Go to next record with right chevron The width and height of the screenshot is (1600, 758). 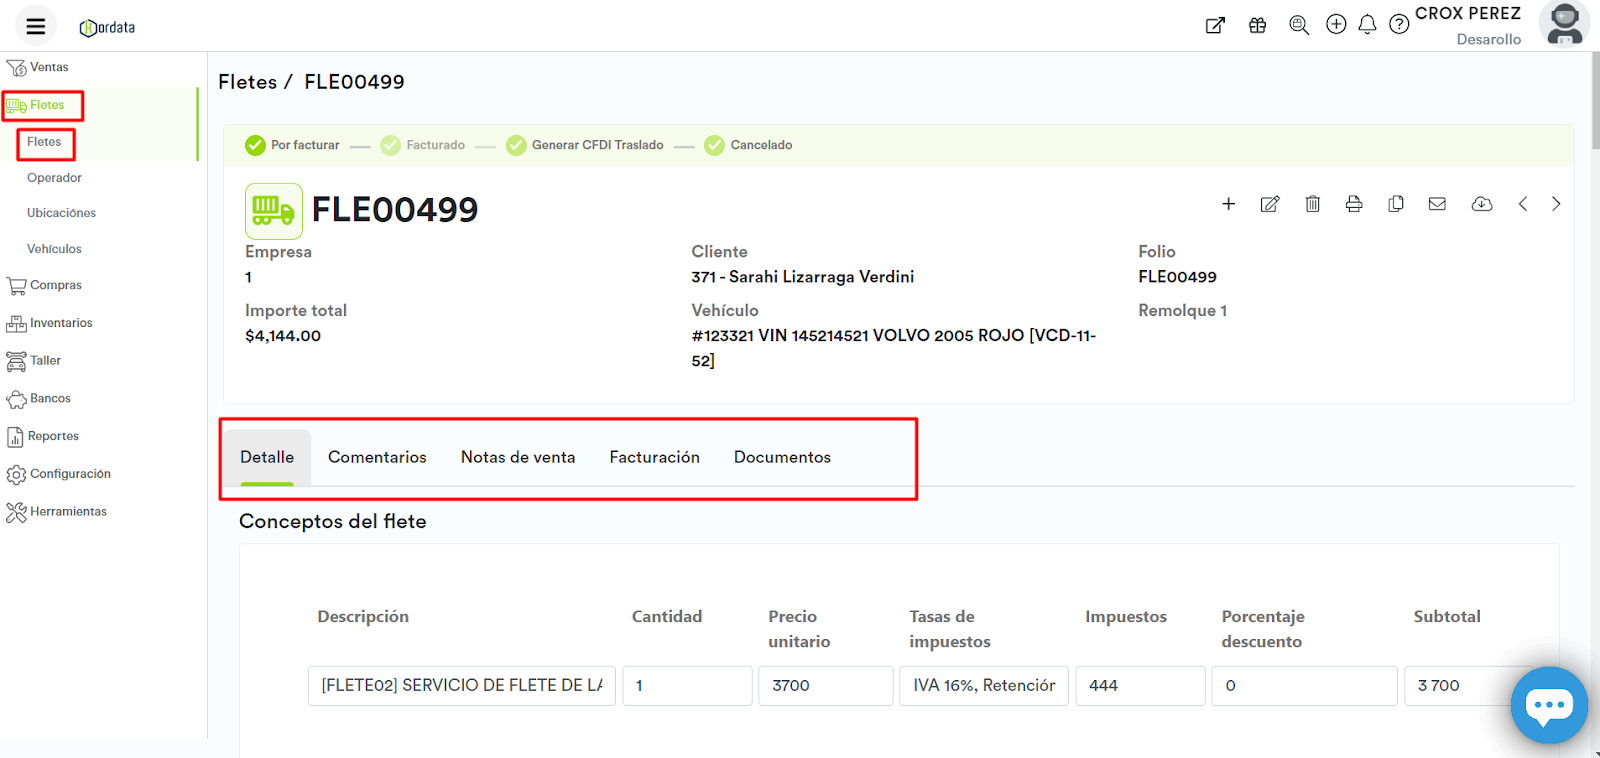coord(1556,204)
